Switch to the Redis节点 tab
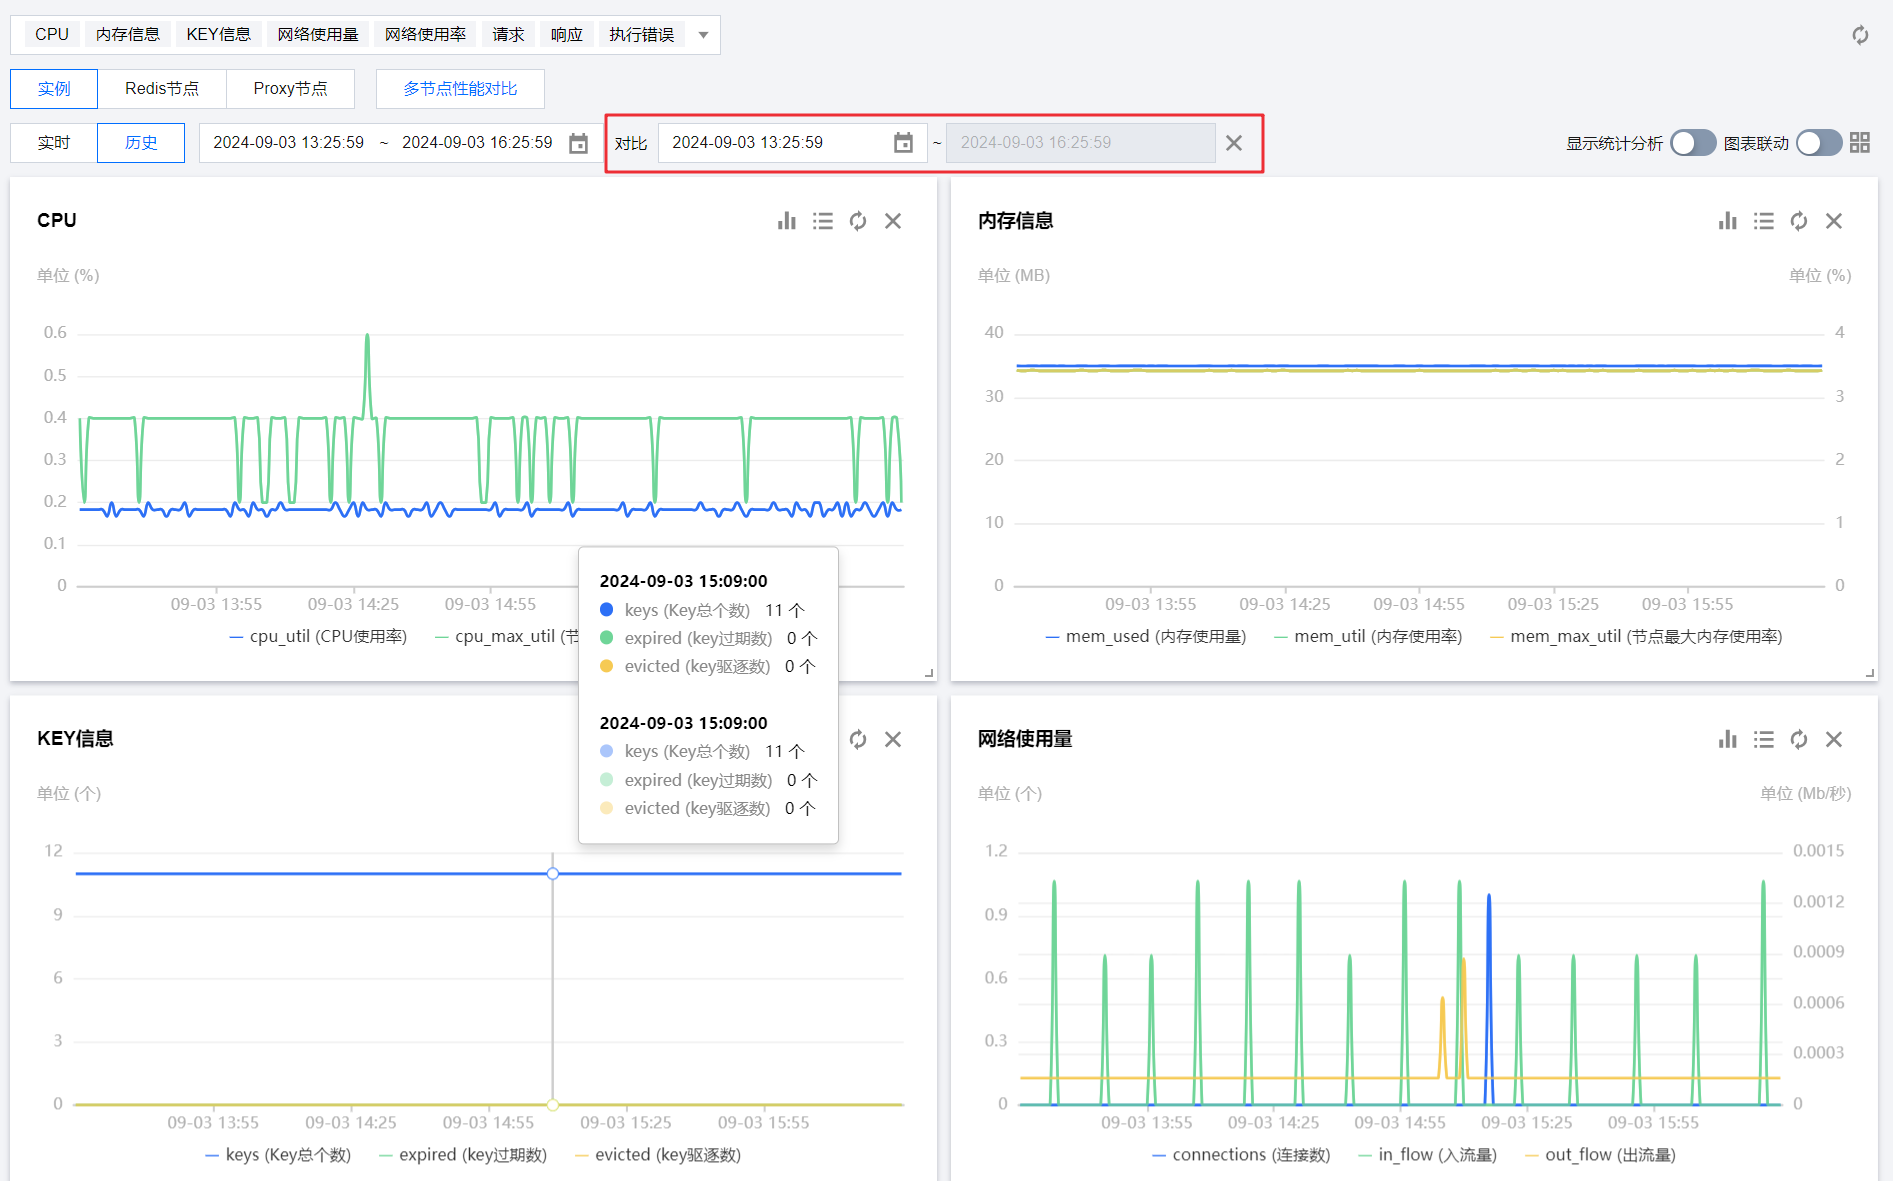This screenshot has height=1181, width=1893. 161,89
